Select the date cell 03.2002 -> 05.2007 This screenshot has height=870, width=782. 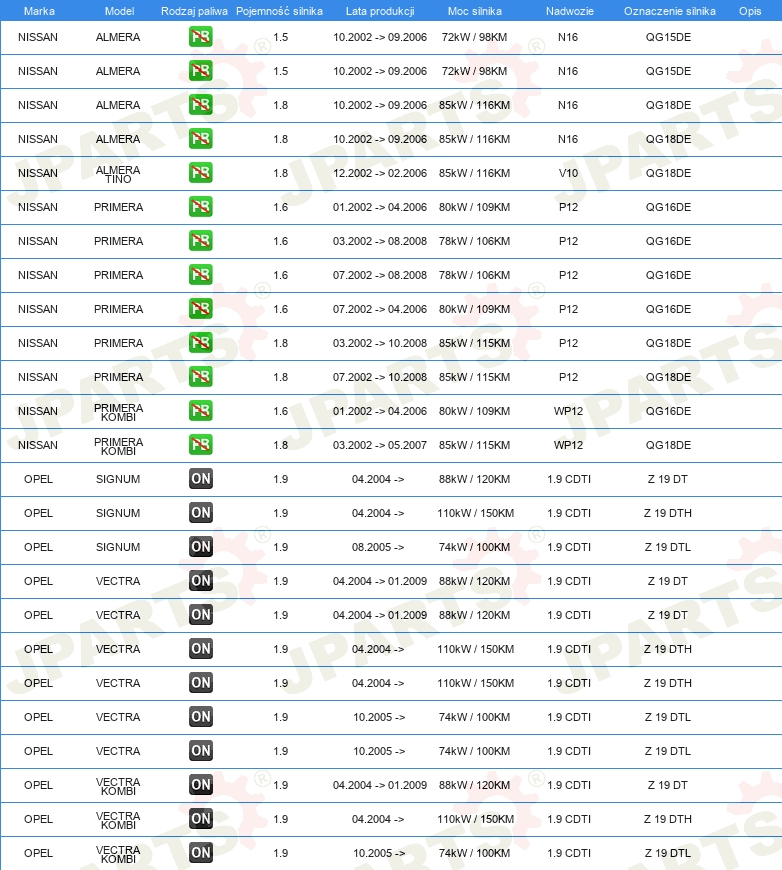tap(380, 445)
